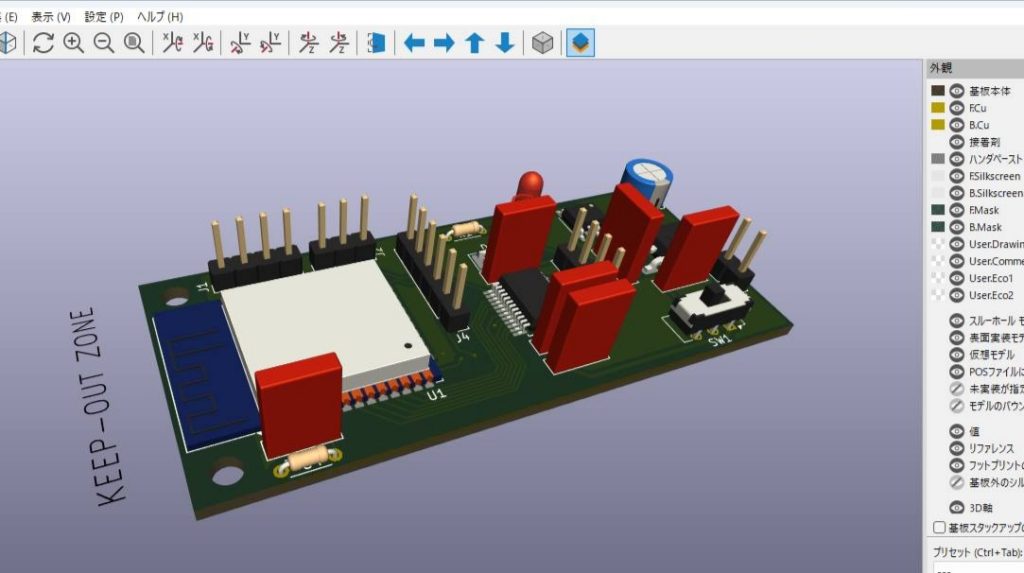This screenshot has width=1024, height=573.
Task: Rotate board clockwise around X axis
Action: [x=173, y=43]
